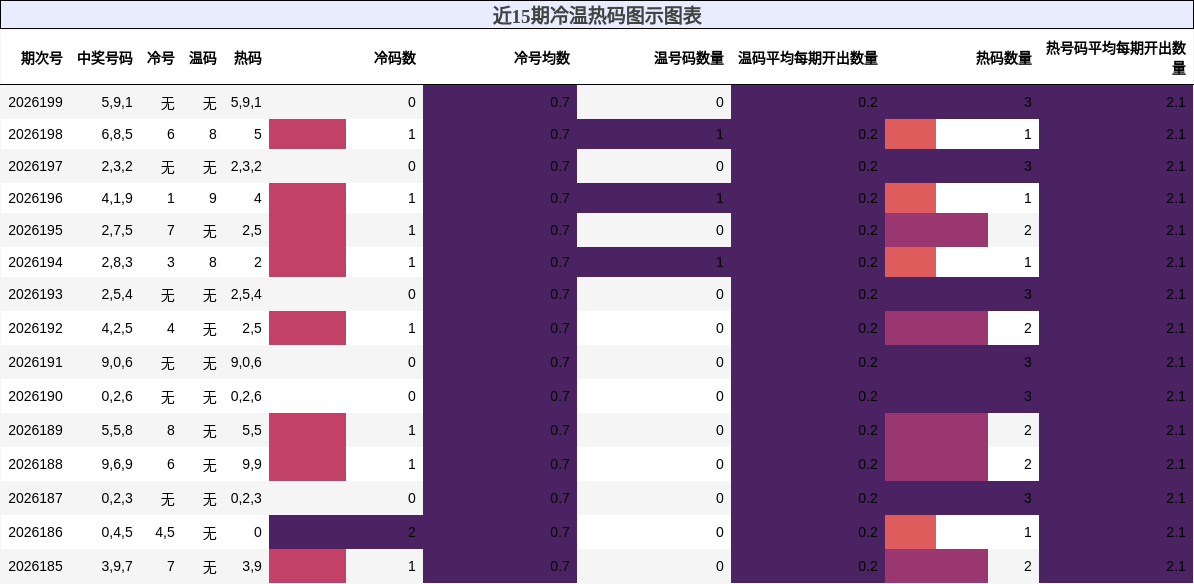Select issue number 2026194
Screen dimensions: 1194x584
36,262
